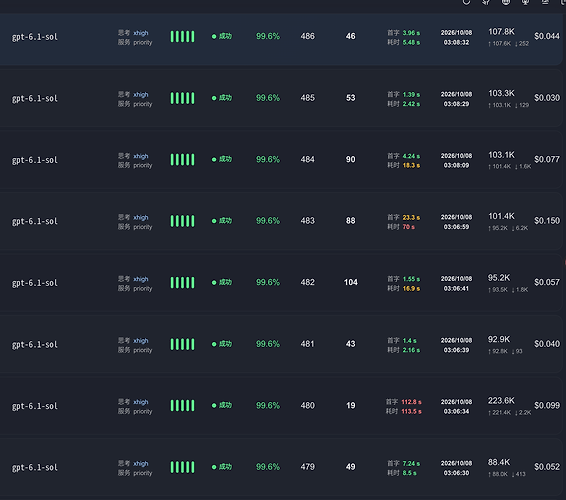This screenshot has height=500, width=566.
Task: Click the 成功 status badge in row 482
Action: pos(222,282)
